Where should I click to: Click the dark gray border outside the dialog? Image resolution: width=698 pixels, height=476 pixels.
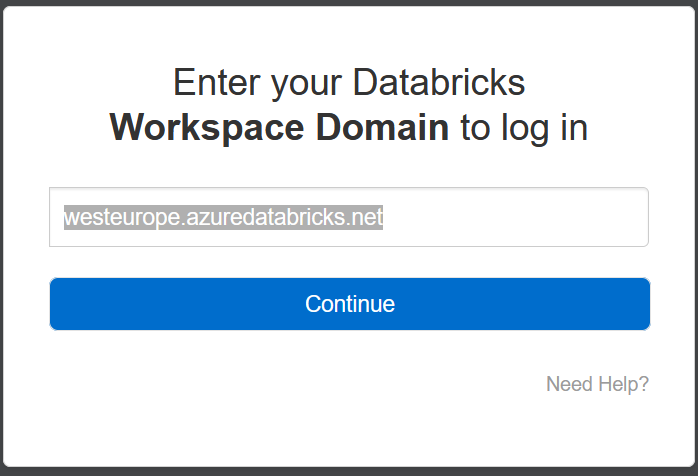click(x=349, y=471)
